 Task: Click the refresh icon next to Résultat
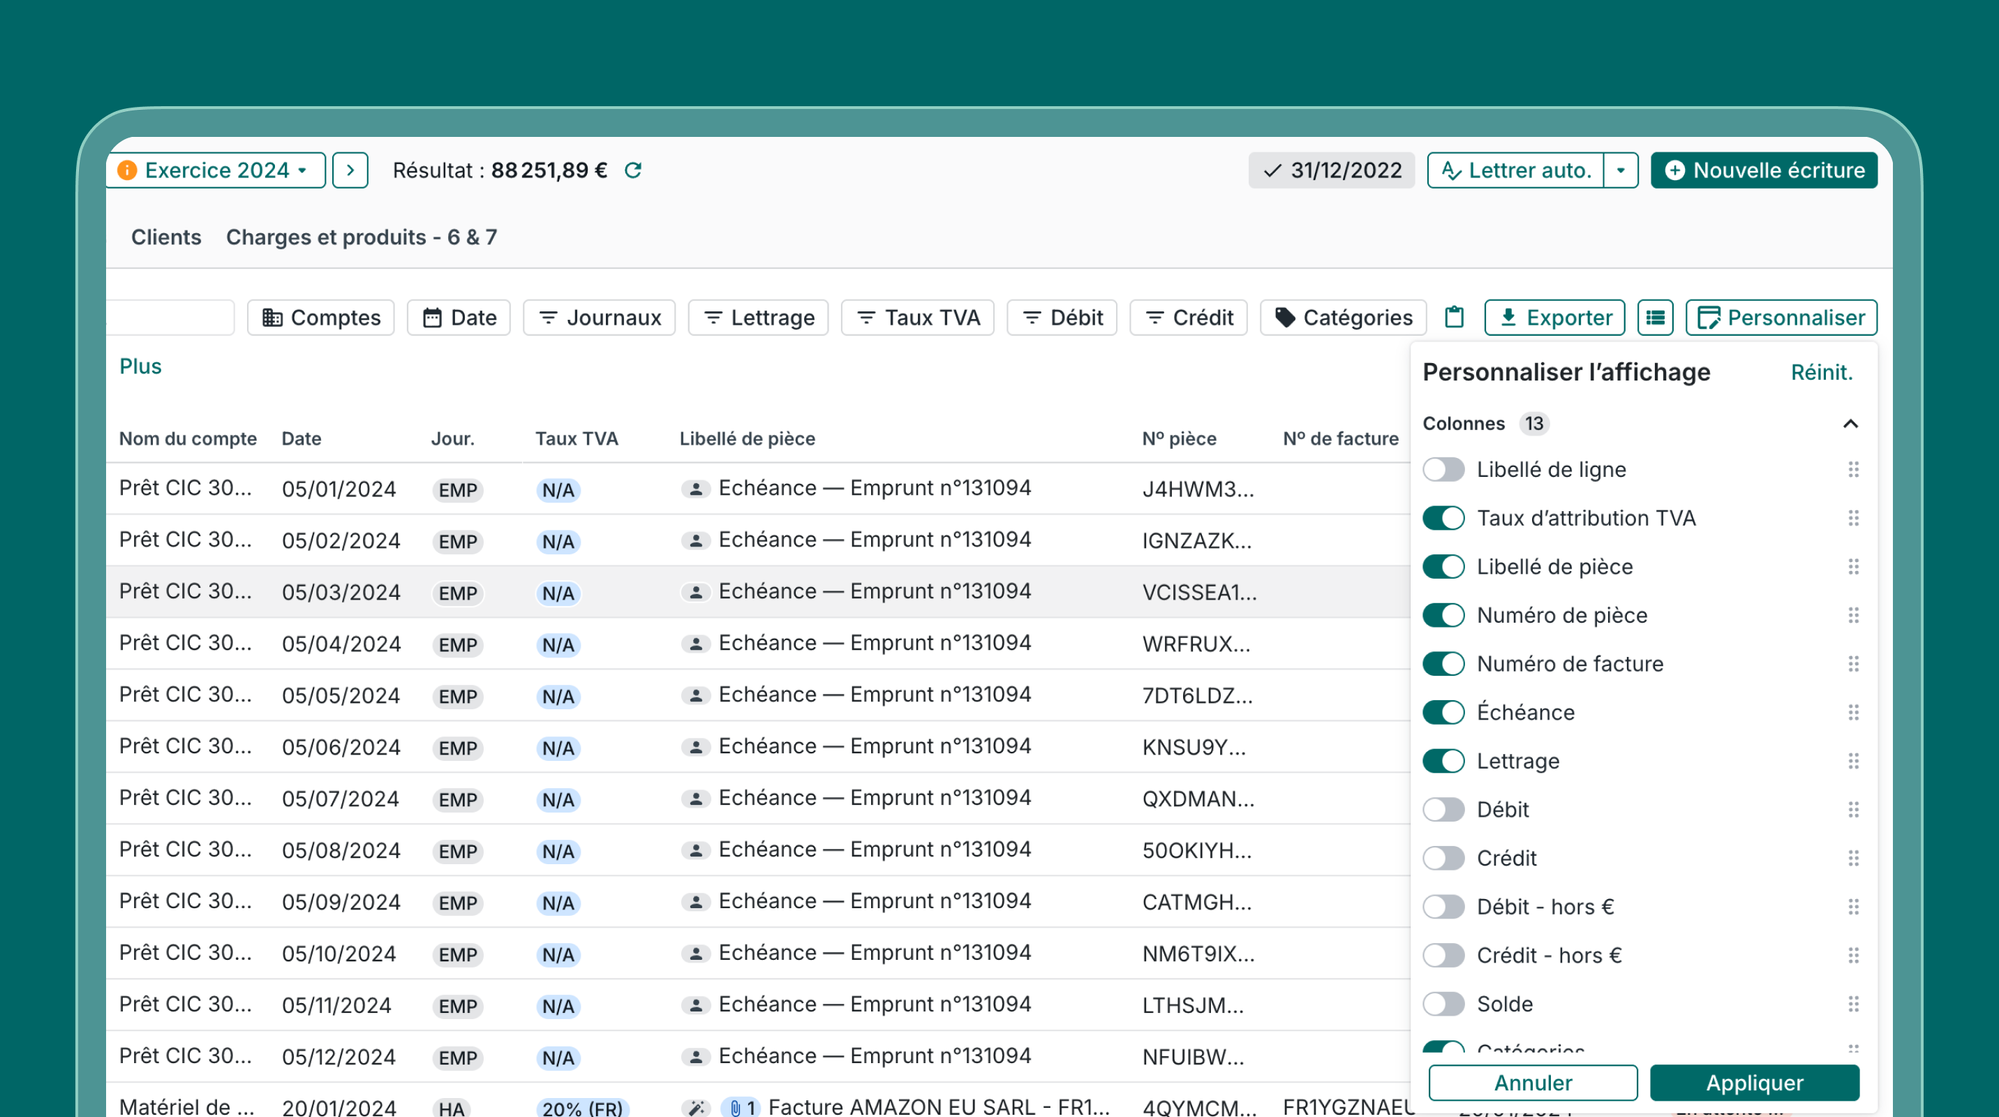click(x=633, y=170)
